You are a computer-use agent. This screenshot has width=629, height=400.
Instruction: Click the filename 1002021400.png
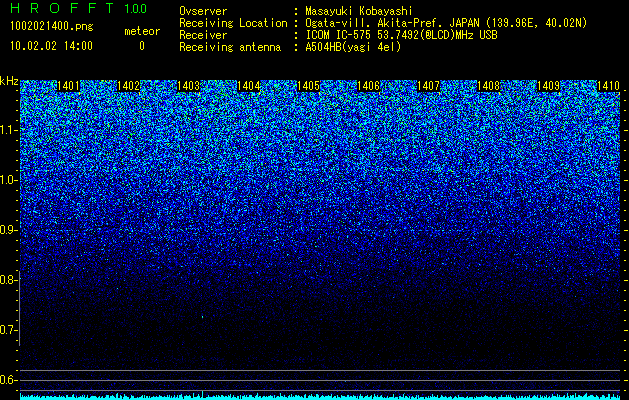pyautogui.click(x=52, y=27)
